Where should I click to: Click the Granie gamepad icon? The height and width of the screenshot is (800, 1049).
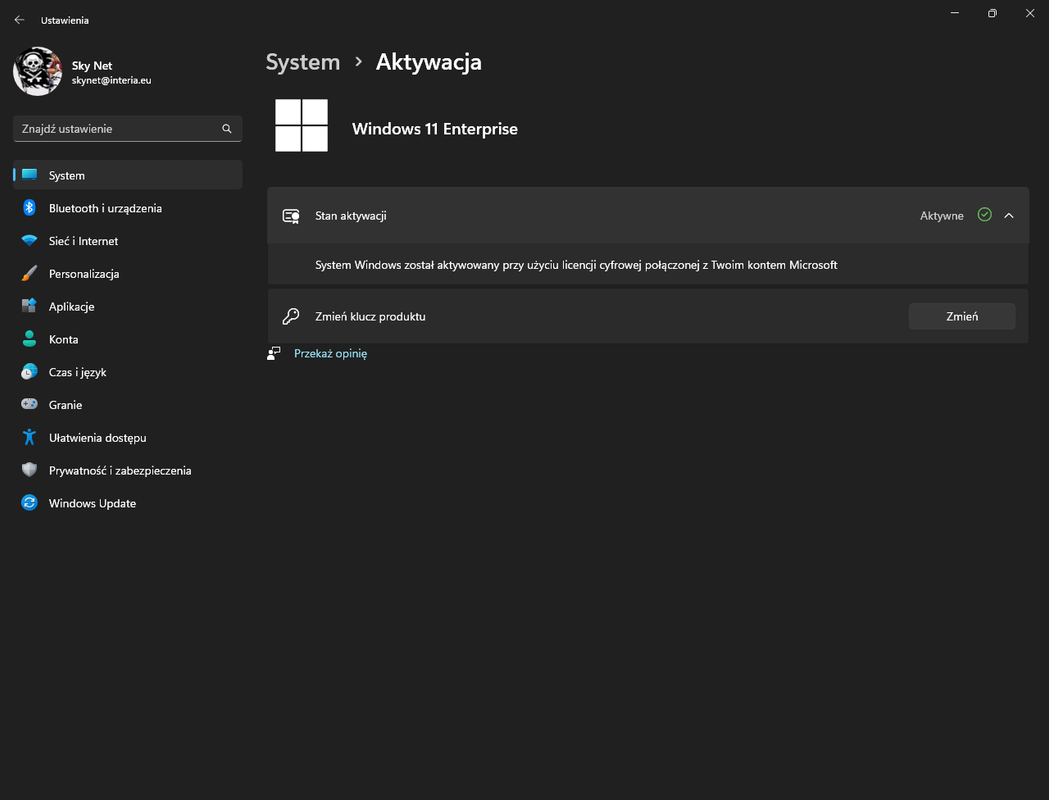[x=29, y=404]
